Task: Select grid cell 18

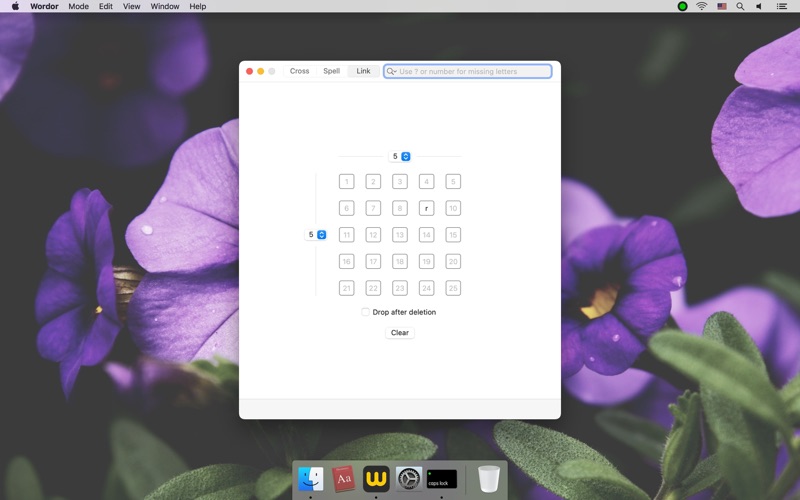Action: [399, 262]
